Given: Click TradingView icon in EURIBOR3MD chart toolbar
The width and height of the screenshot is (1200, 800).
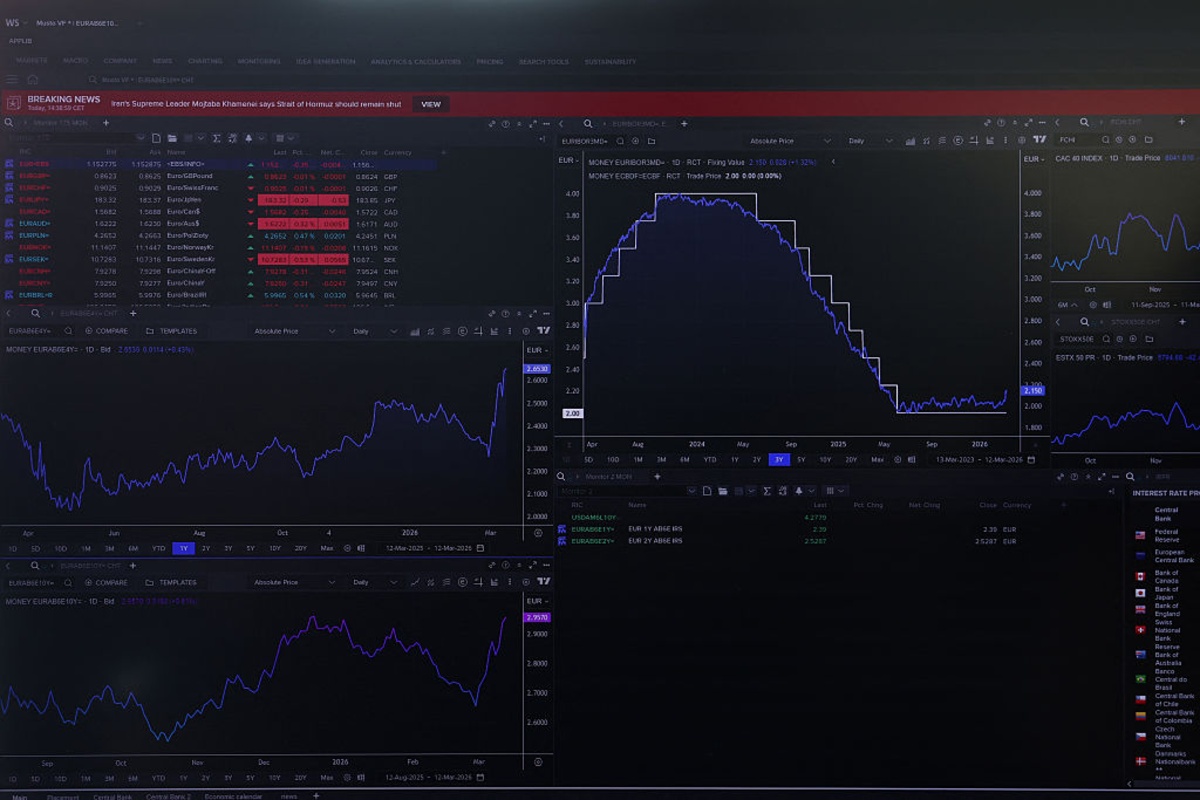Looking at the screenshot, I should coord(1040,140).
